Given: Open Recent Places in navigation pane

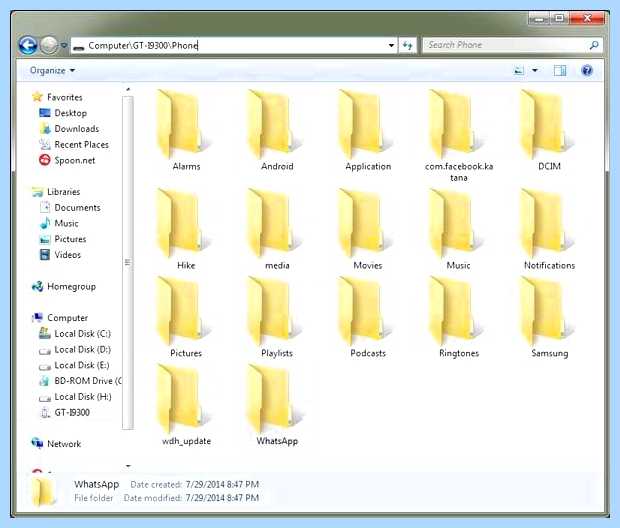Looking at the screenshot, I should pyautogui.click(x=74, y=144).
